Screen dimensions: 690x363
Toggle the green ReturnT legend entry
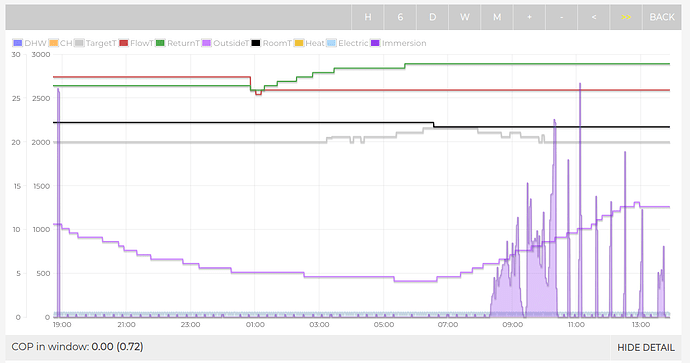point(178,43)
